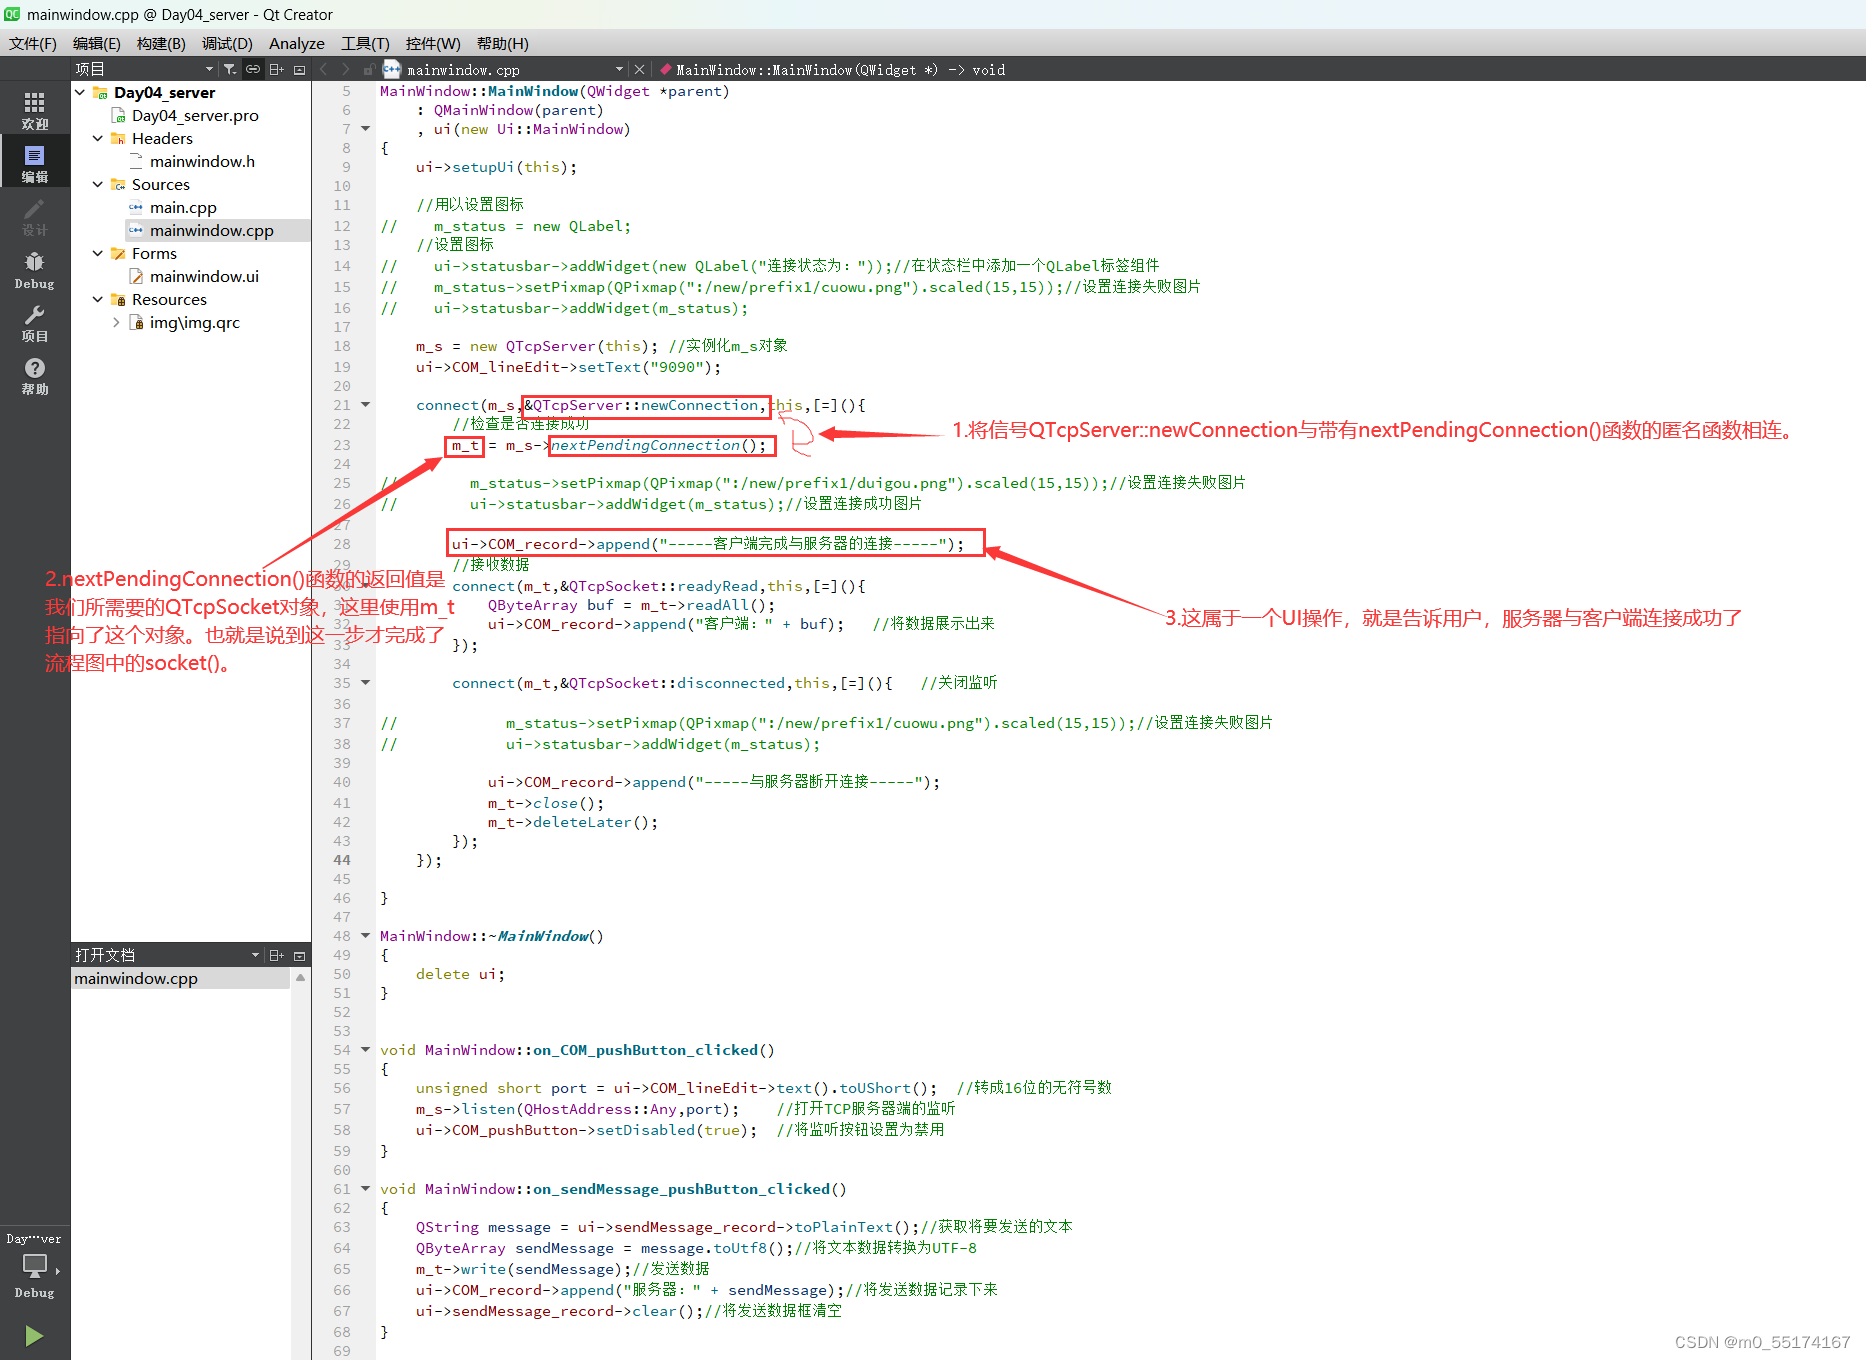This screenshot has height=1360, width=1866.
Task: Split the 项目 project panel
Action: coord(277,69)
